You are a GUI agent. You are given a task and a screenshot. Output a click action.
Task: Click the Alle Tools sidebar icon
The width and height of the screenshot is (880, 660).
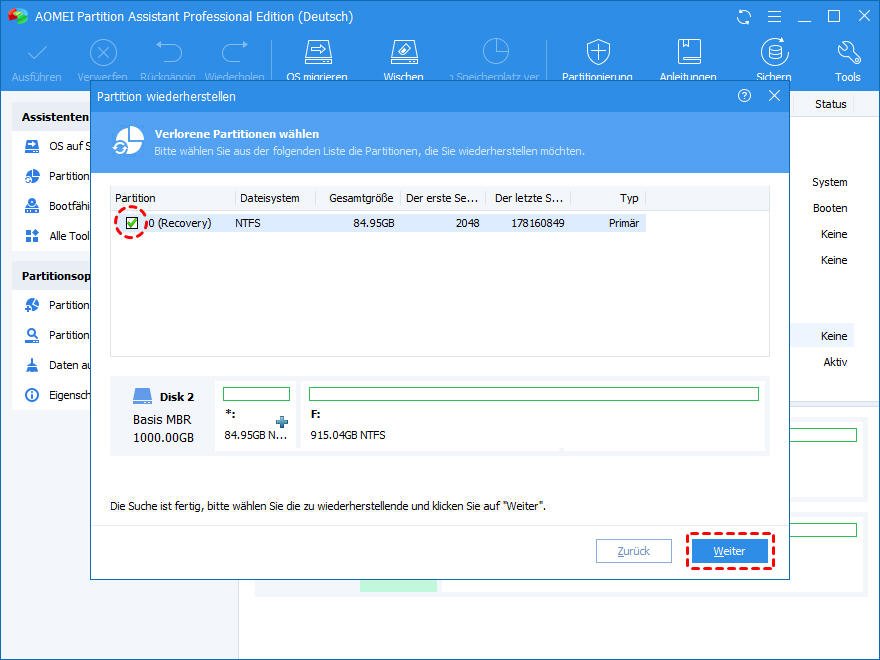pyautogui.click(x=32, y=236)
